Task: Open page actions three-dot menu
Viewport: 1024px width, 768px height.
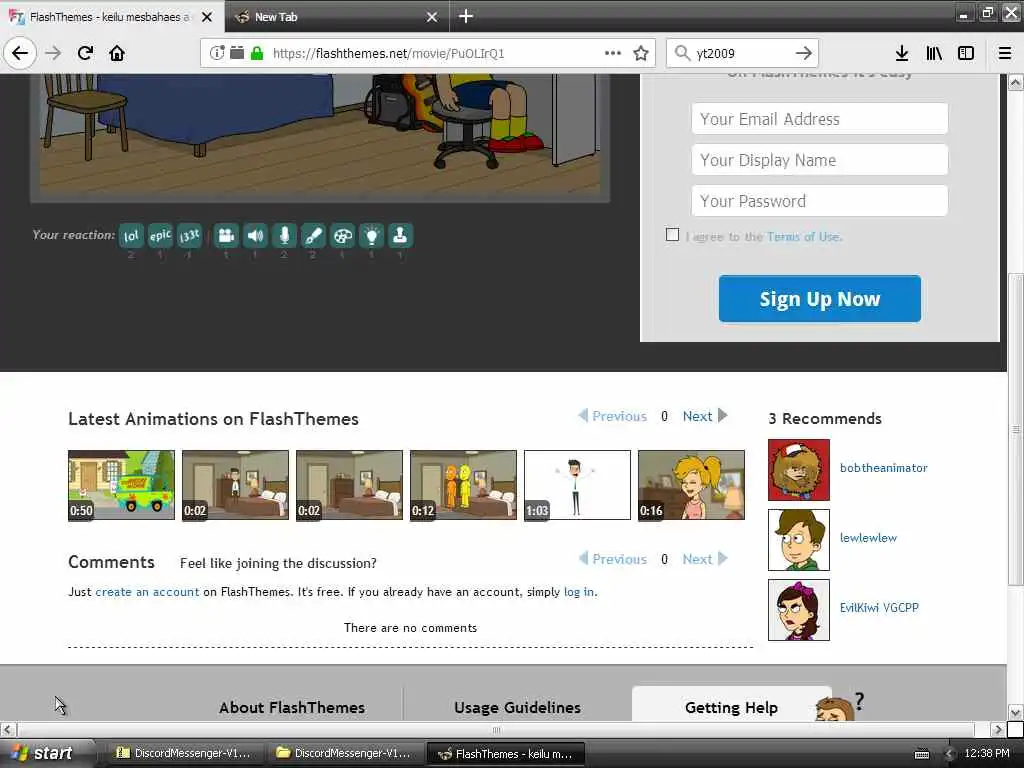Action: 613,53
